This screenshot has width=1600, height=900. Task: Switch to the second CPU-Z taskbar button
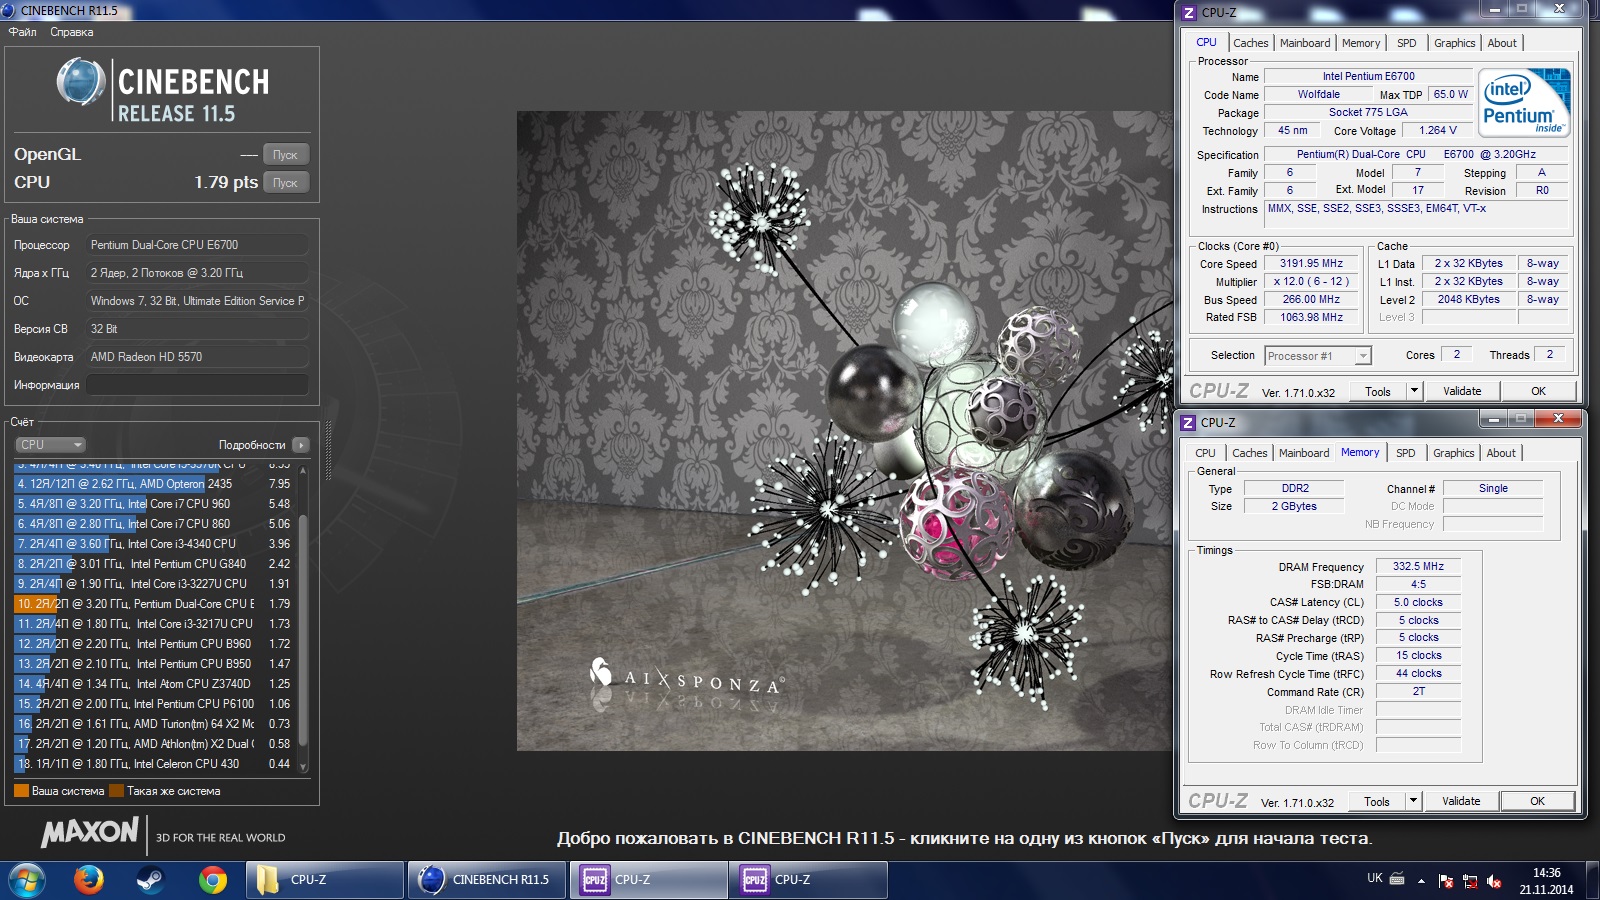(649, 880)
